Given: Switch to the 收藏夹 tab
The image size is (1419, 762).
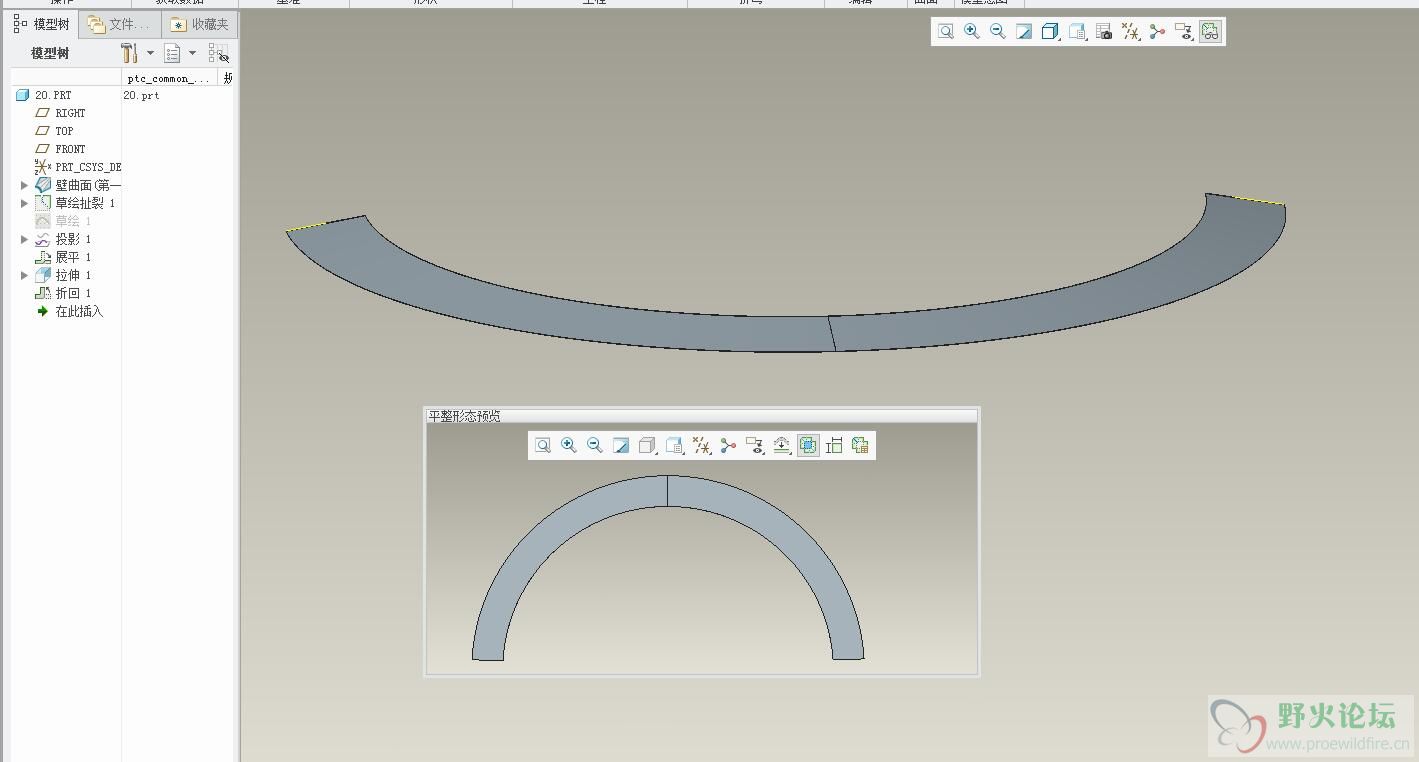Looking at the screenshot, I should [x=200, y=24].
